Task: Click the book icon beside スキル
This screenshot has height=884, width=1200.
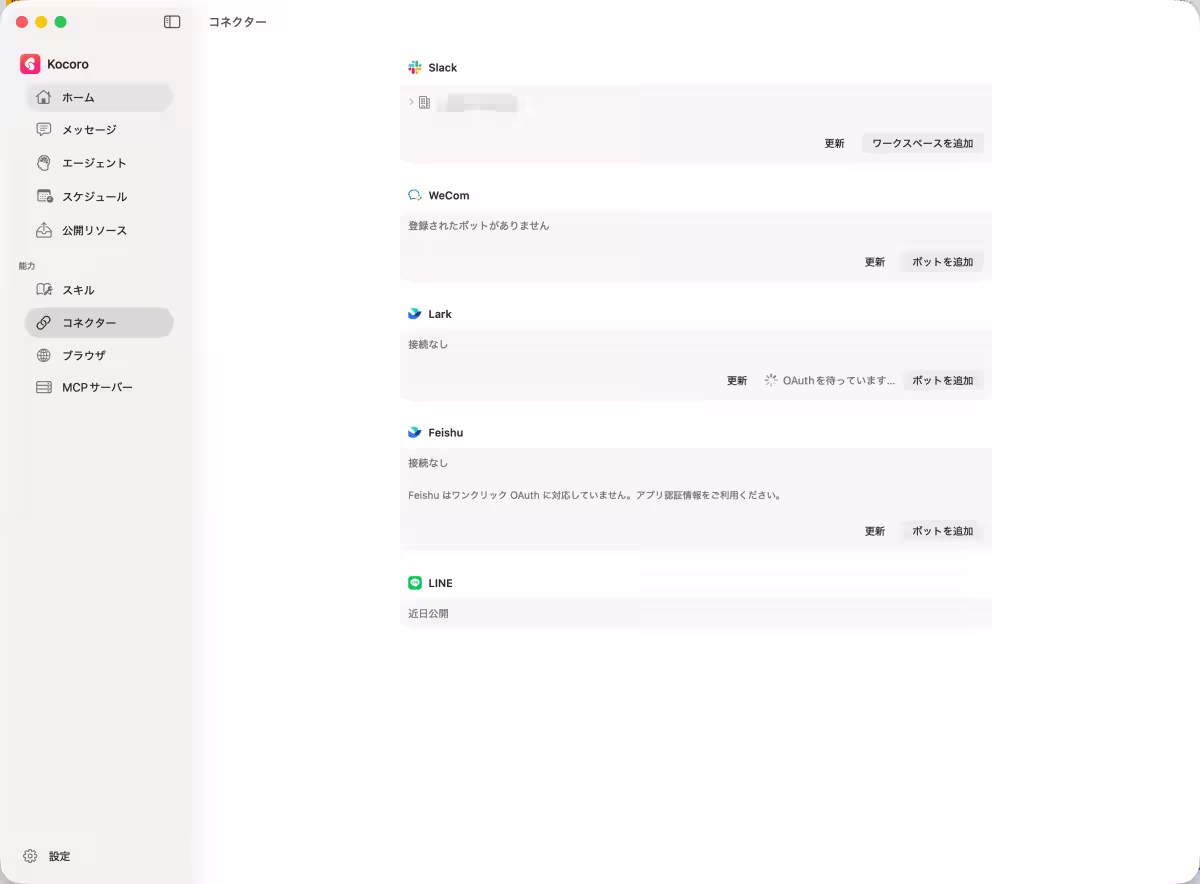Action: coord(44,290)
